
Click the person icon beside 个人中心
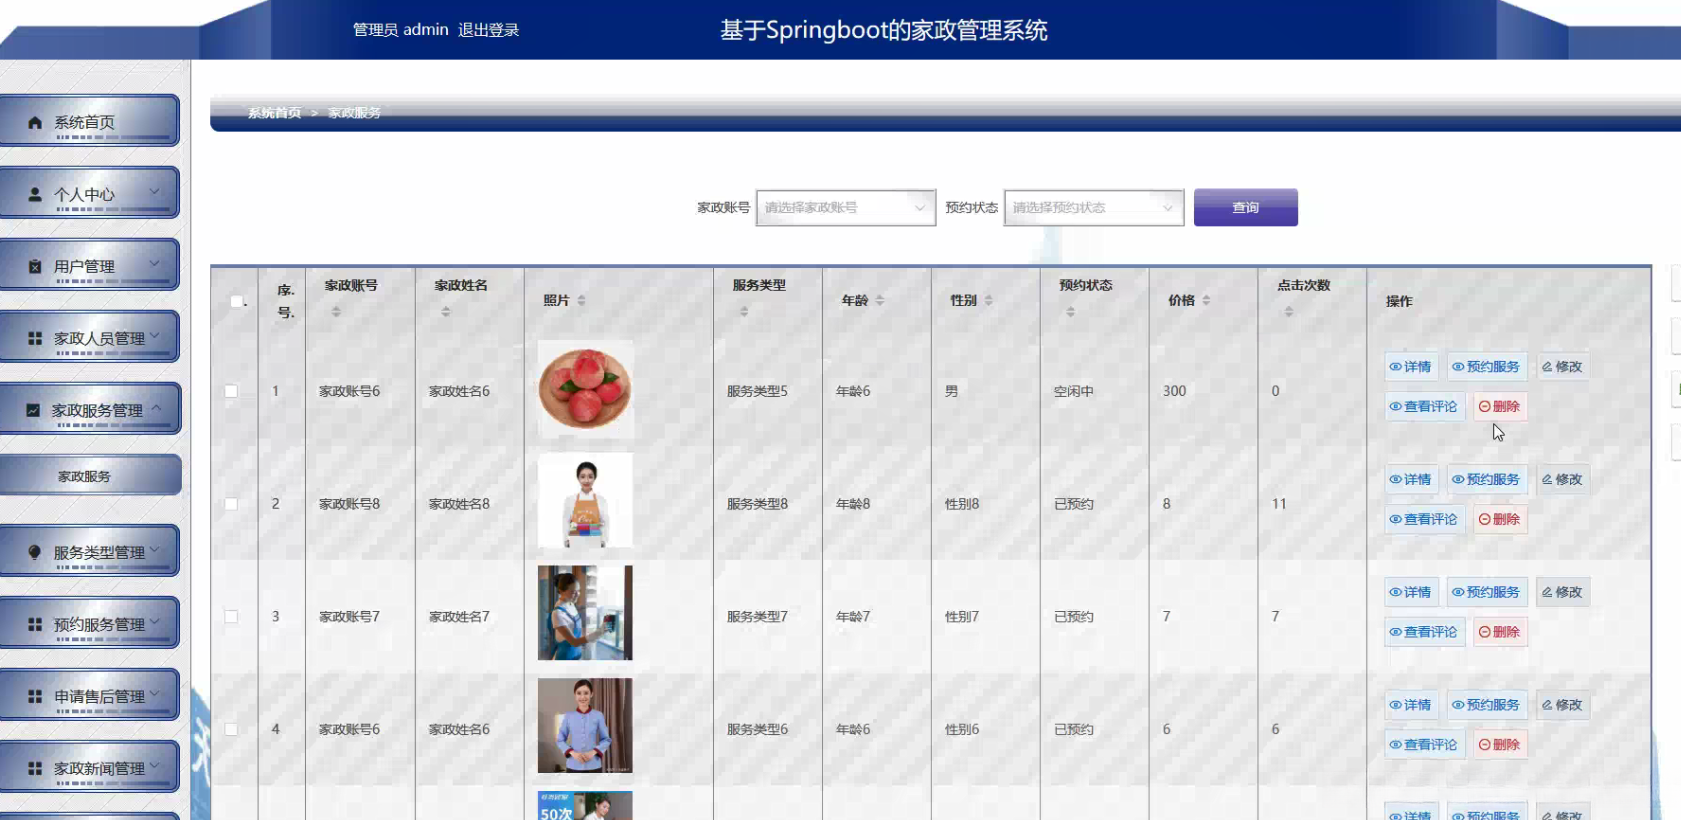coord(35,194)
